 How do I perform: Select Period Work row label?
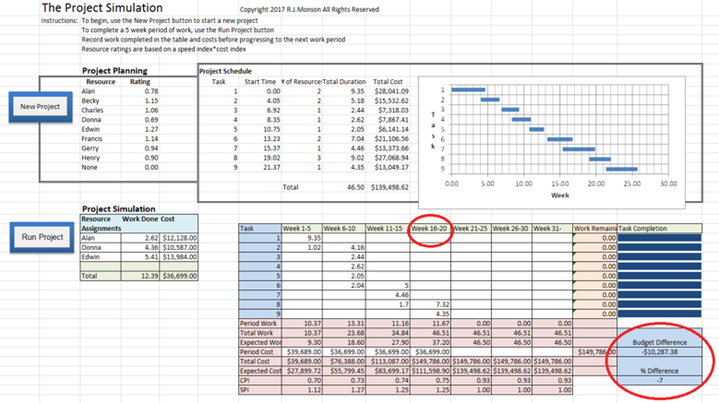coord(260,323)
